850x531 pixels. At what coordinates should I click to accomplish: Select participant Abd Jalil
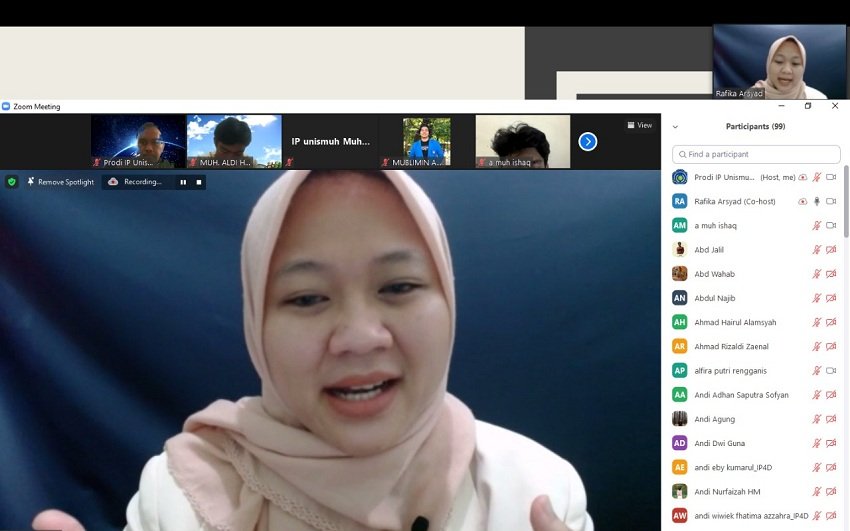click(756, 250)
